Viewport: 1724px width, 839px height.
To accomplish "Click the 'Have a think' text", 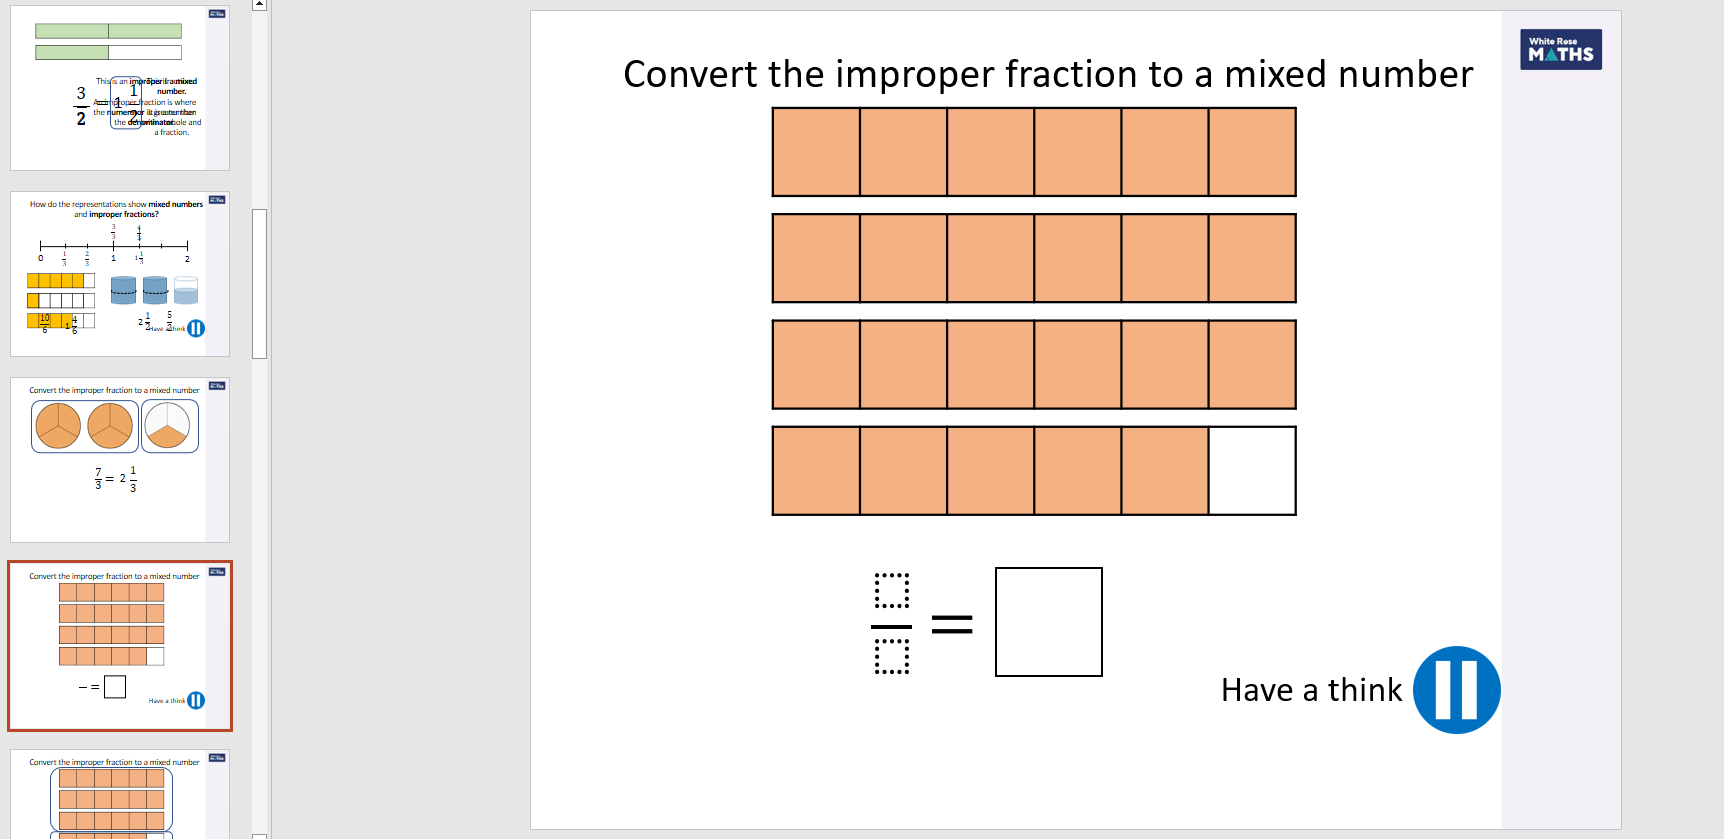I will click(1311, 690).
